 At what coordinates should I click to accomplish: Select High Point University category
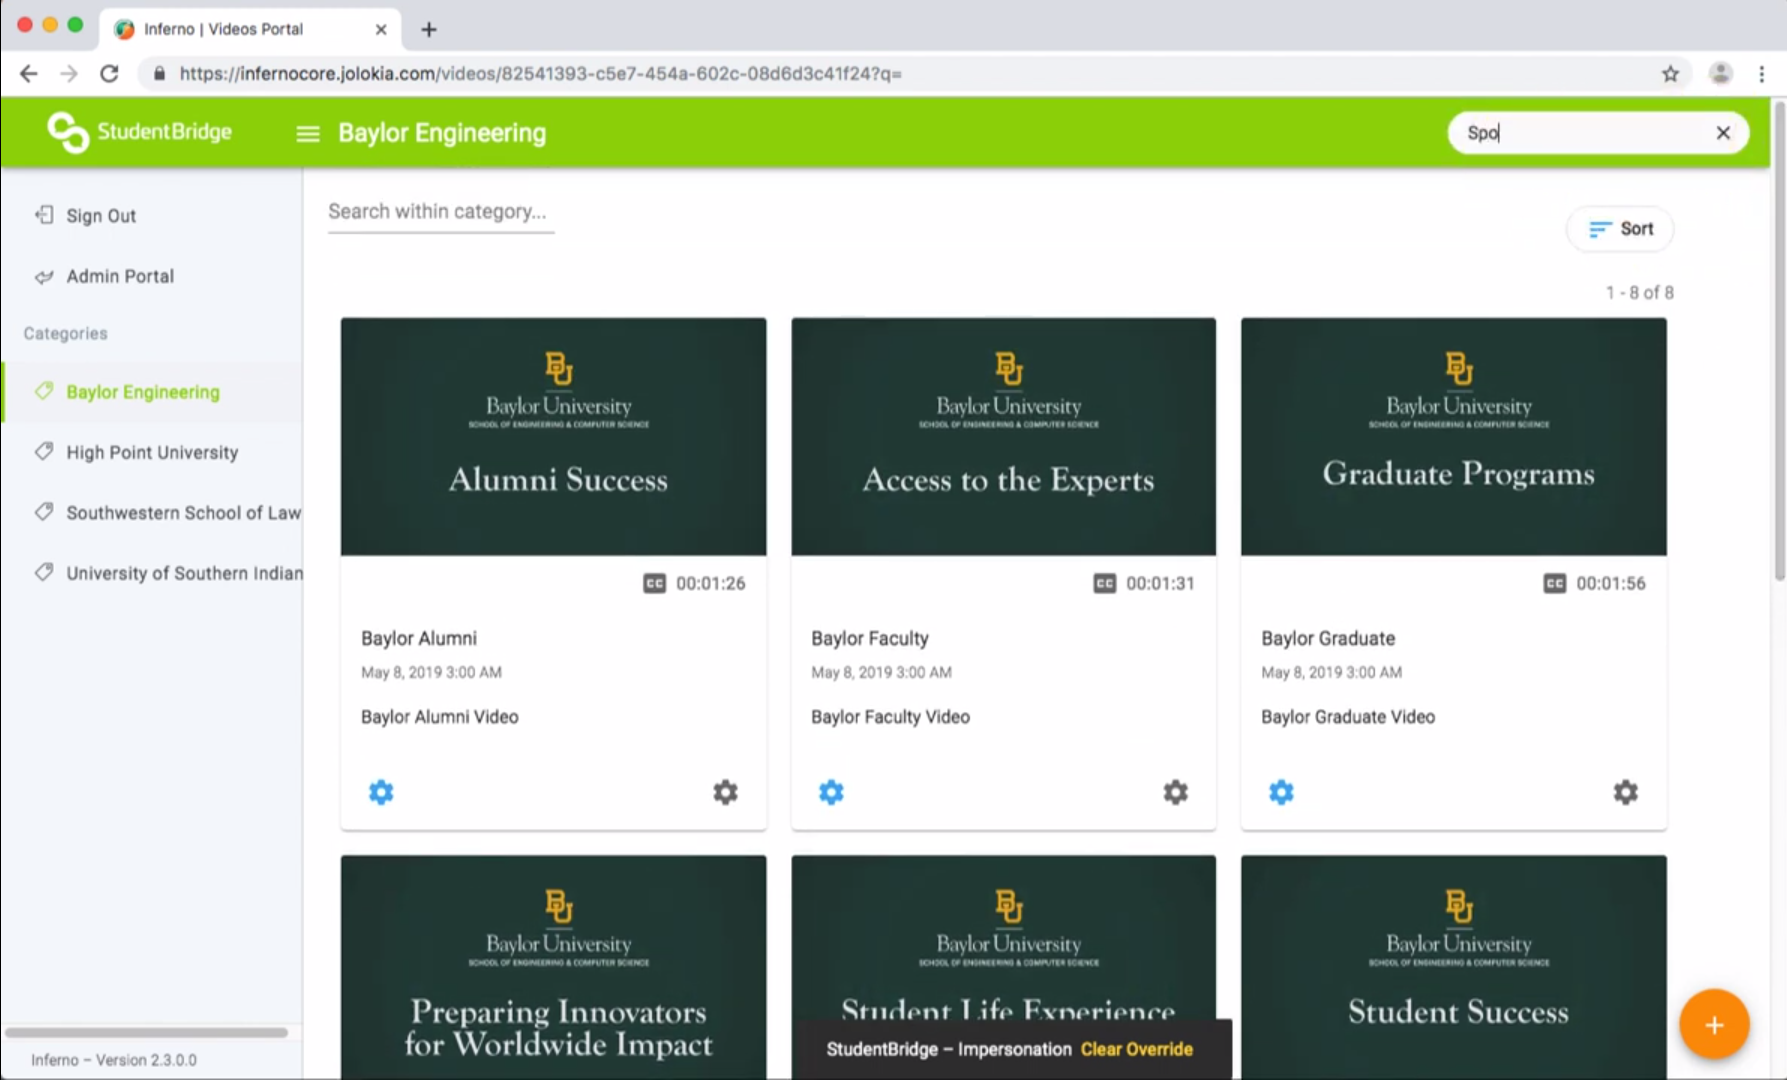tap(153, 452)
